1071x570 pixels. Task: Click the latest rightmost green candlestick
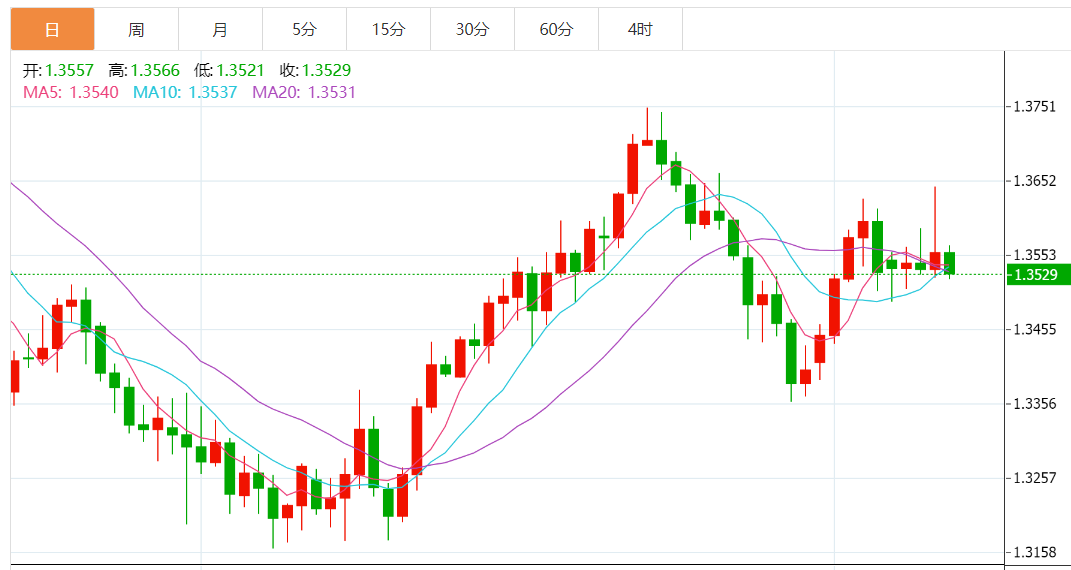949,263
